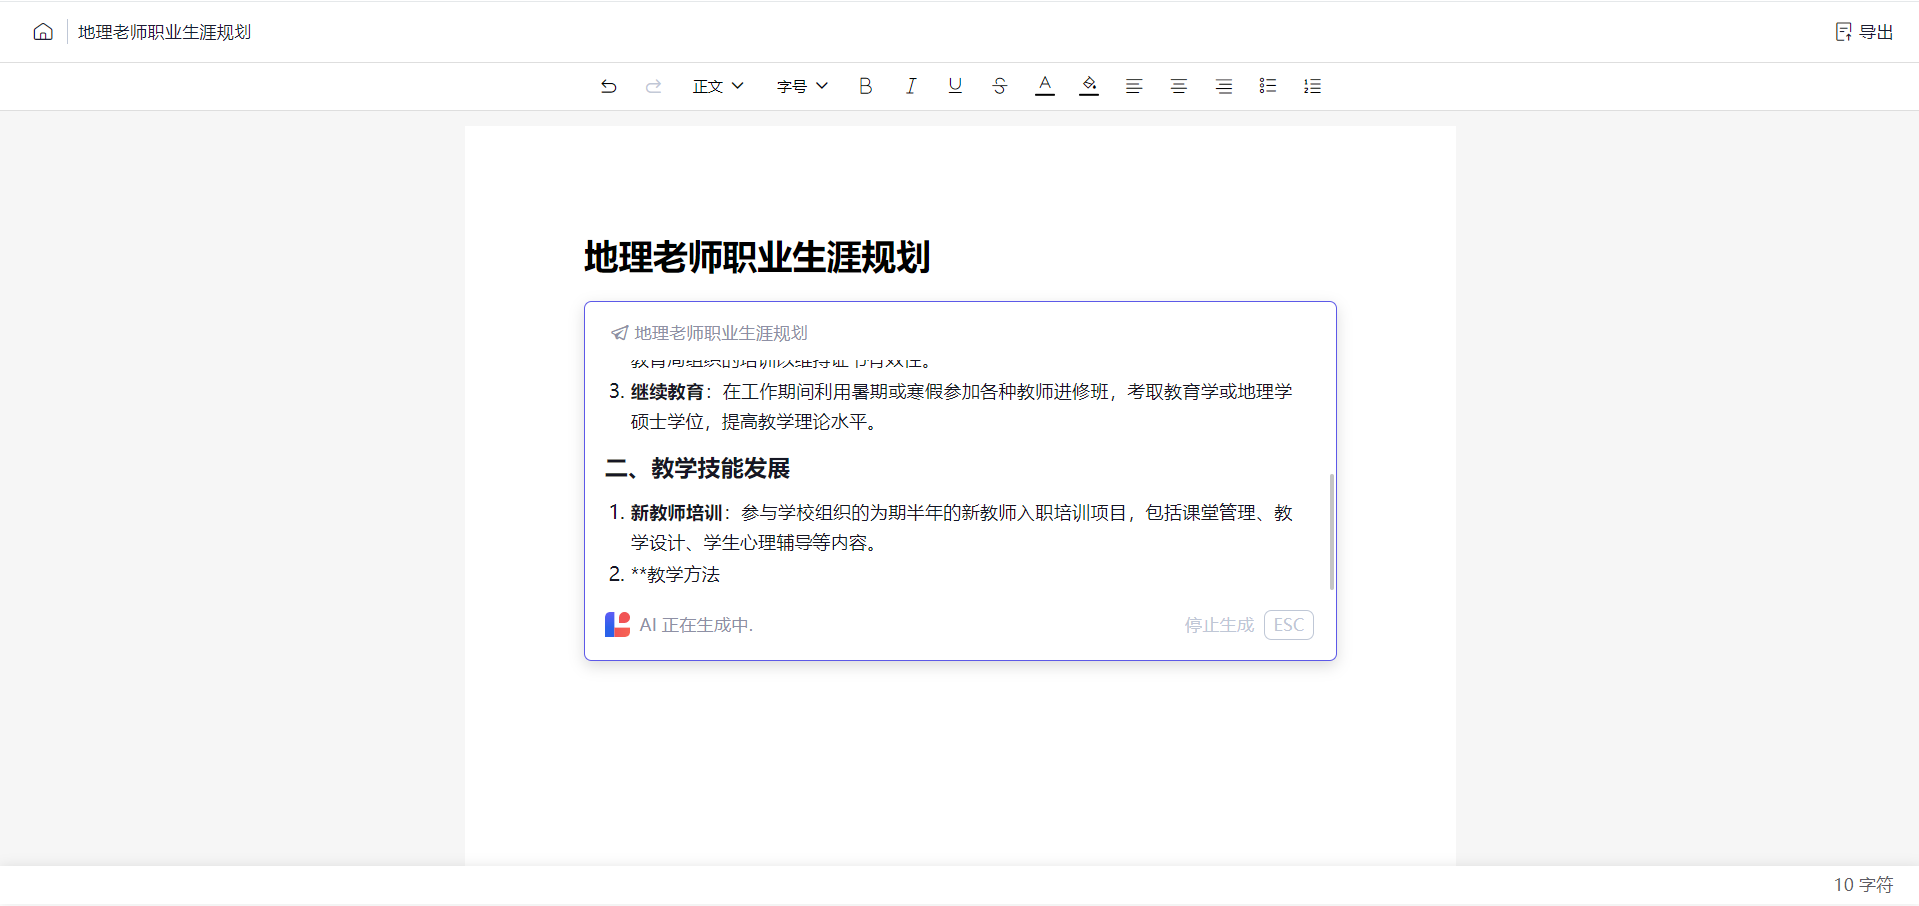Click 停止生成 to stop AI generation
This screenshot has height=906, width=1919.
click(x=1219, y=625)
